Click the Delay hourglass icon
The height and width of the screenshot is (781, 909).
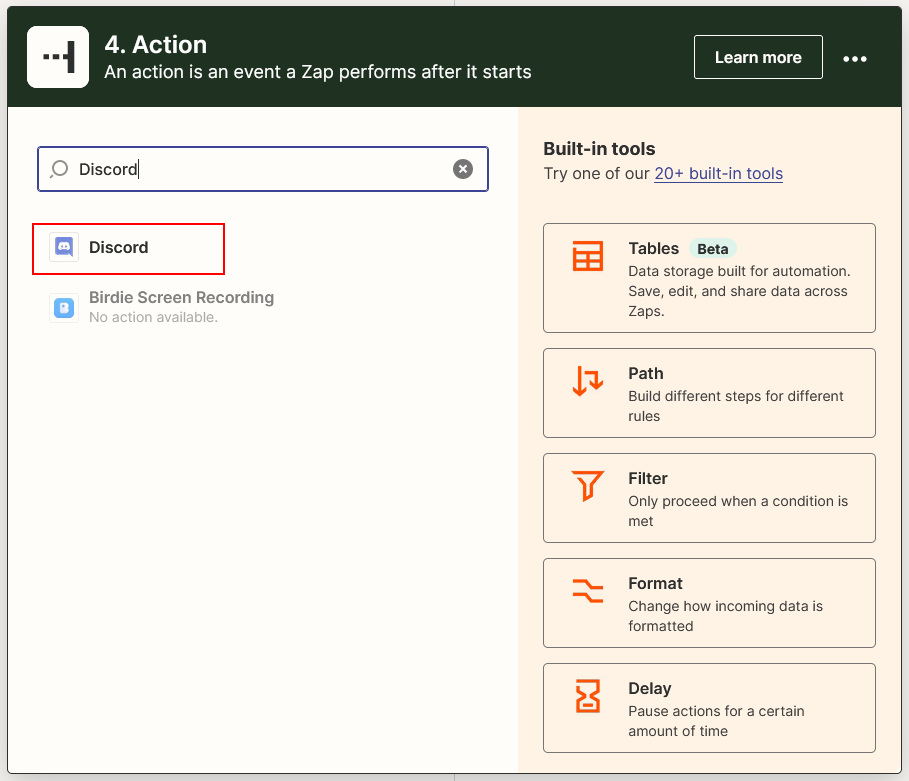(588, 696)
